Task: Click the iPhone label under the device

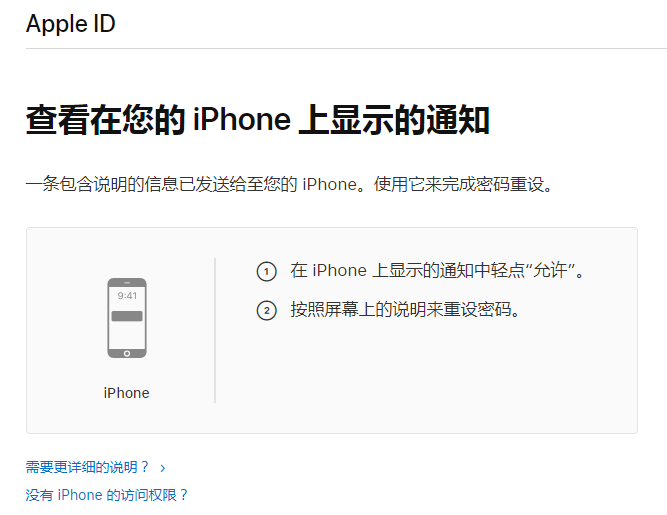Action: [126, 393]
